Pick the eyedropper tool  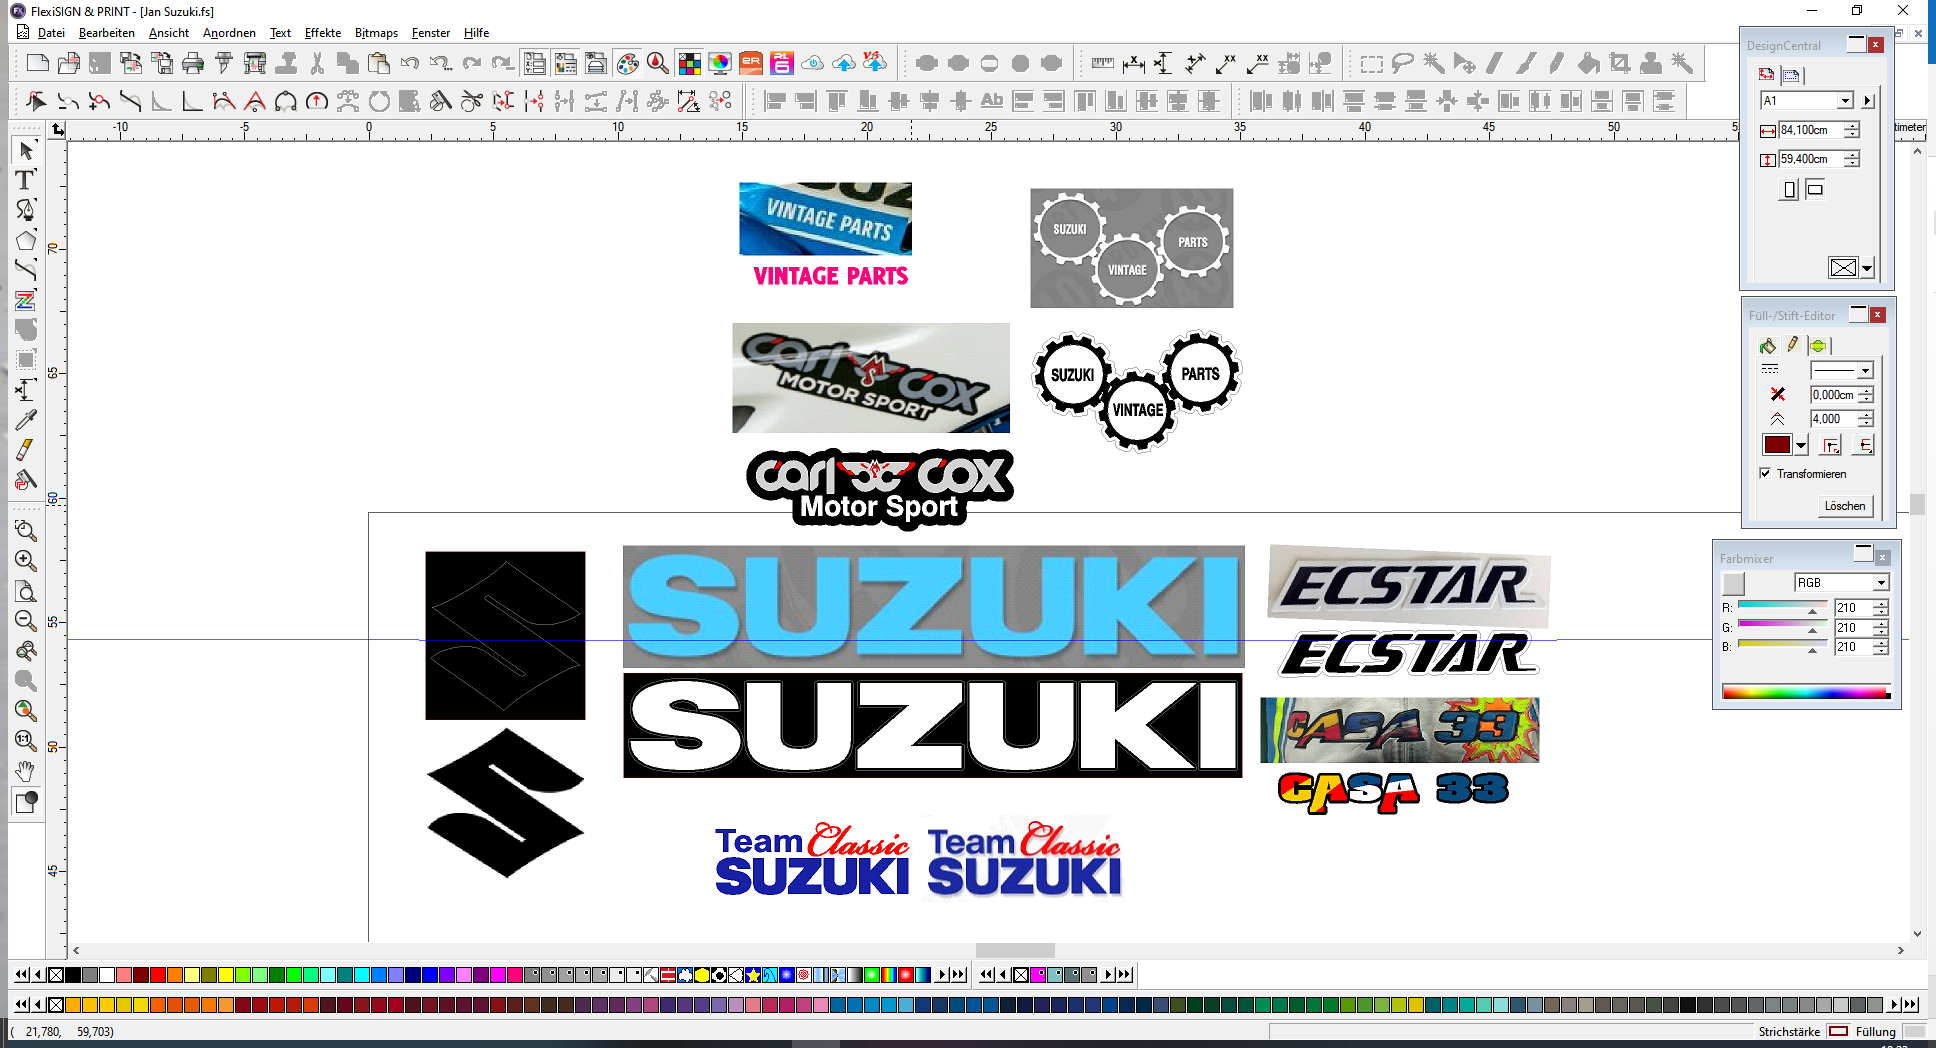pyautogui.click(x=26, y=420)
